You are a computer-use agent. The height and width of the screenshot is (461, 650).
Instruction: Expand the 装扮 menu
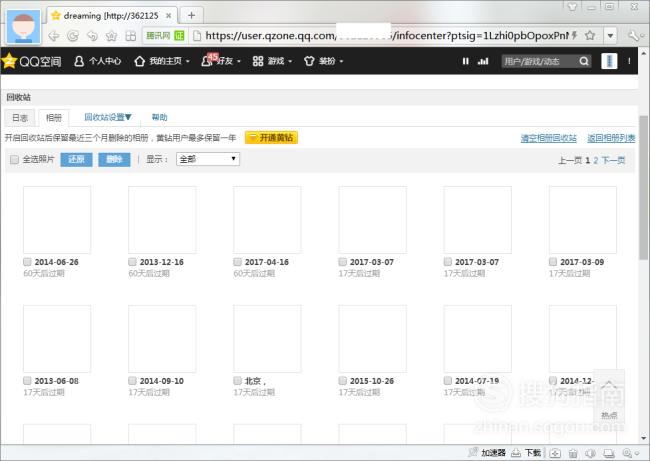tap(324, 61)
